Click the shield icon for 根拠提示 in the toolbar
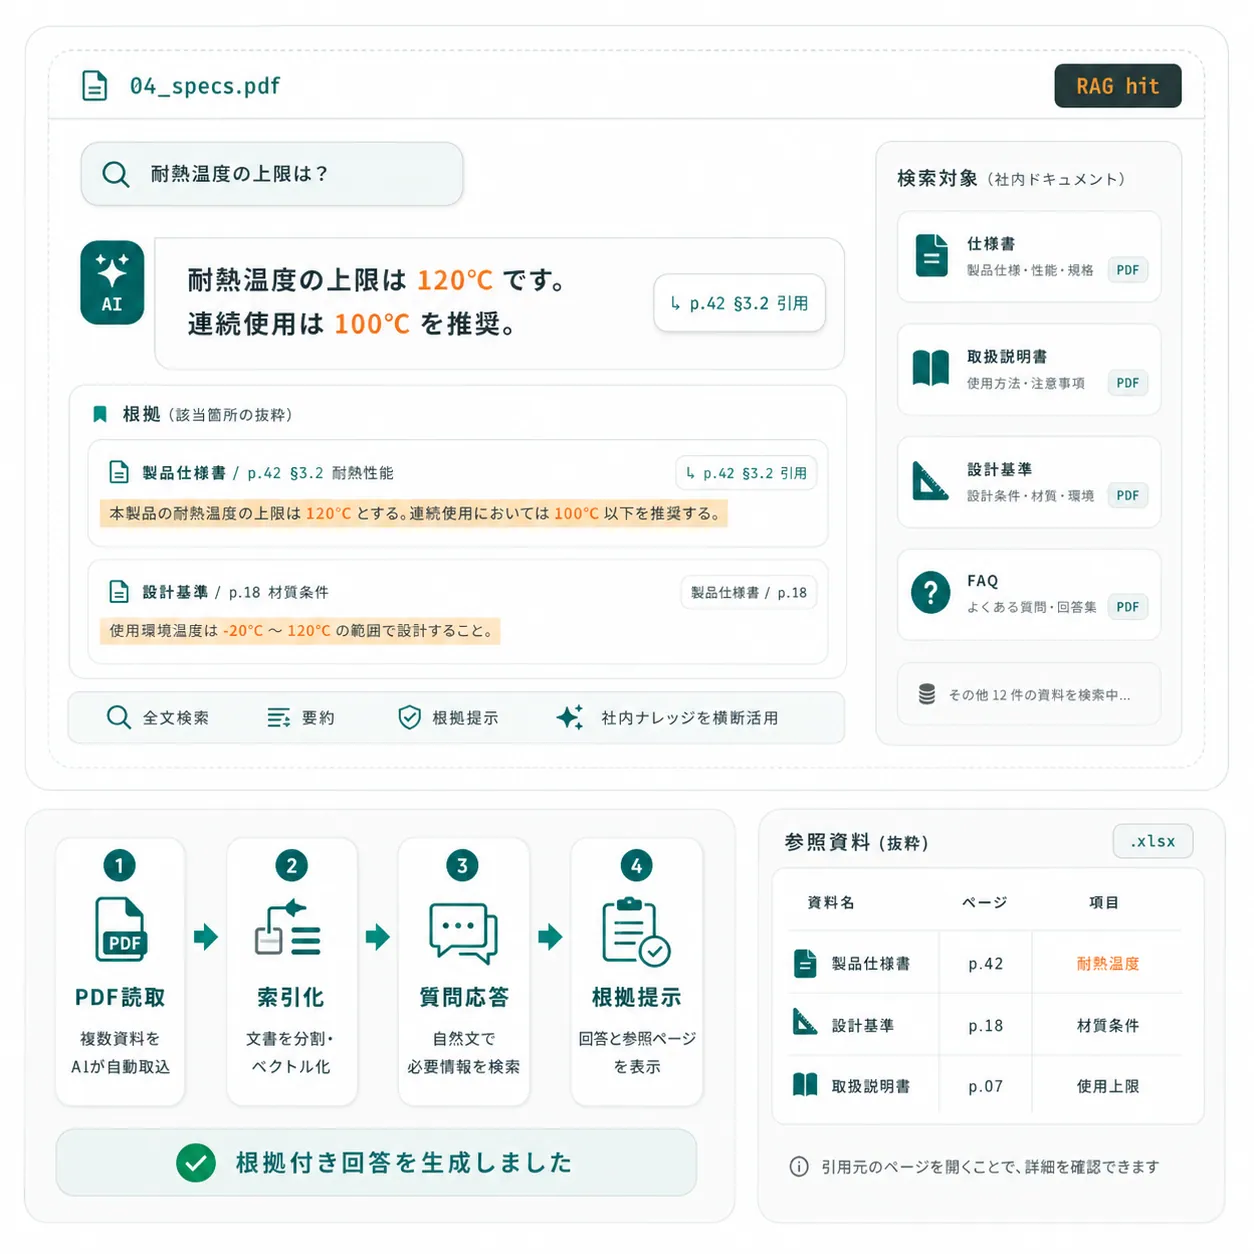The image size is (1254, 1254). tap(409, 717)
